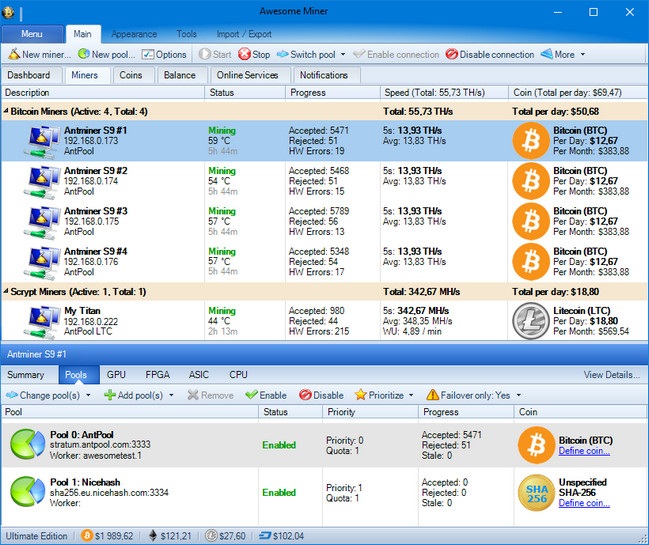Click Define coin link for Nicehash pool

[584, 503]
